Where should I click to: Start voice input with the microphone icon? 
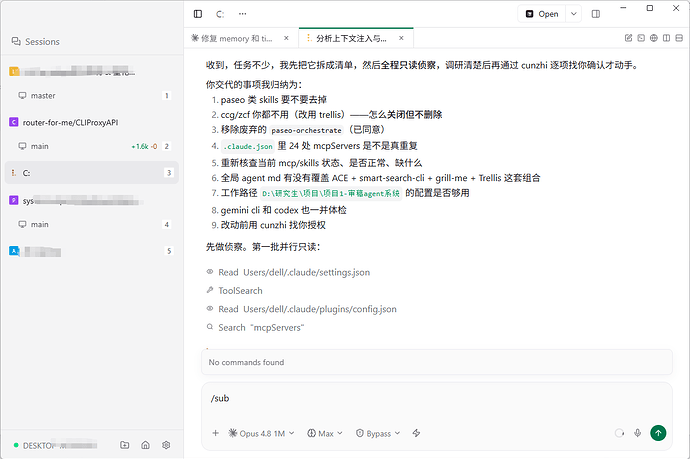pos(638,433)
